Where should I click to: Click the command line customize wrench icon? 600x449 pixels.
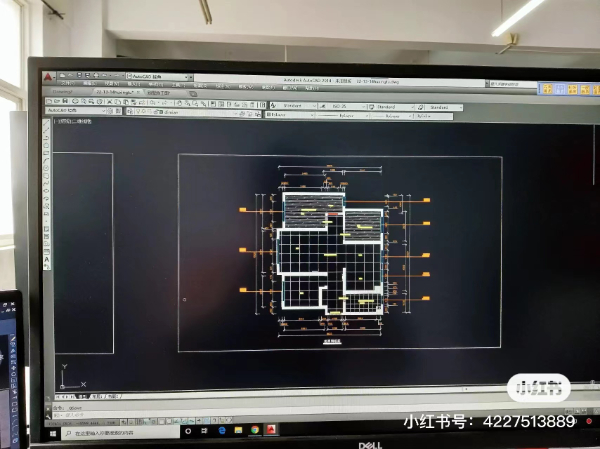(x=48, y=416)
